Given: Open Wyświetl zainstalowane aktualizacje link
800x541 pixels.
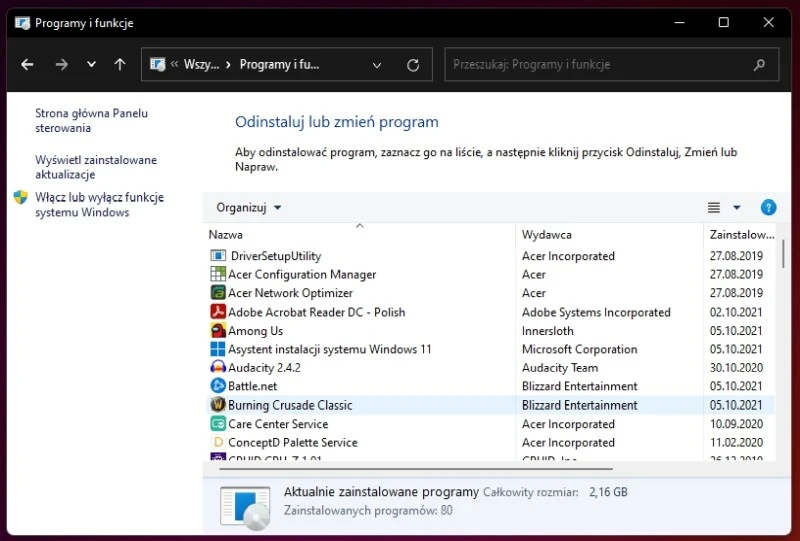Looking at the screenshot, I should [96, 167].
